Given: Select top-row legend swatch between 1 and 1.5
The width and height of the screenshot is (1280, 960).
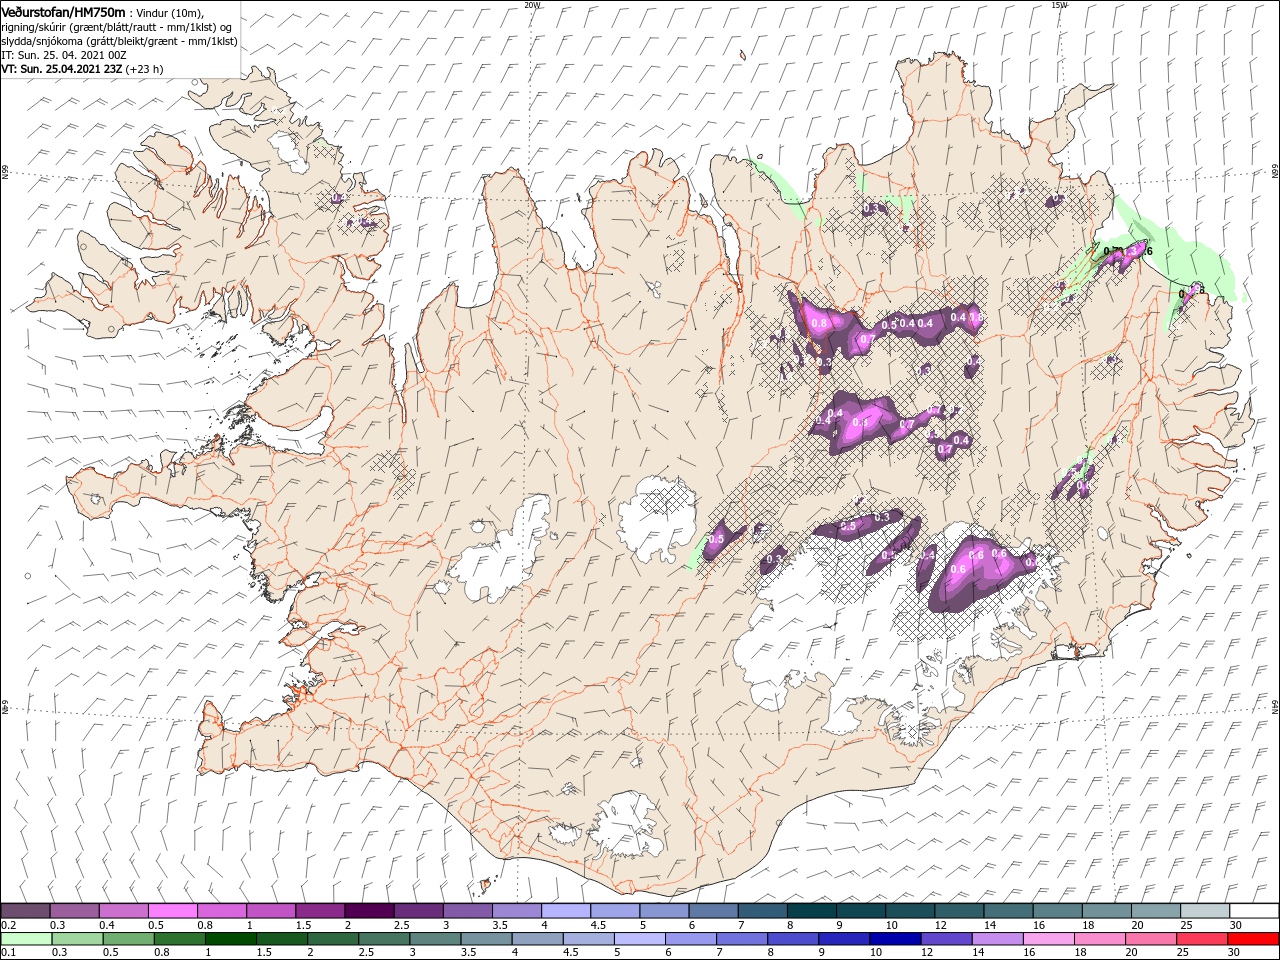Looking at the screenshot, I should point(270,911).
